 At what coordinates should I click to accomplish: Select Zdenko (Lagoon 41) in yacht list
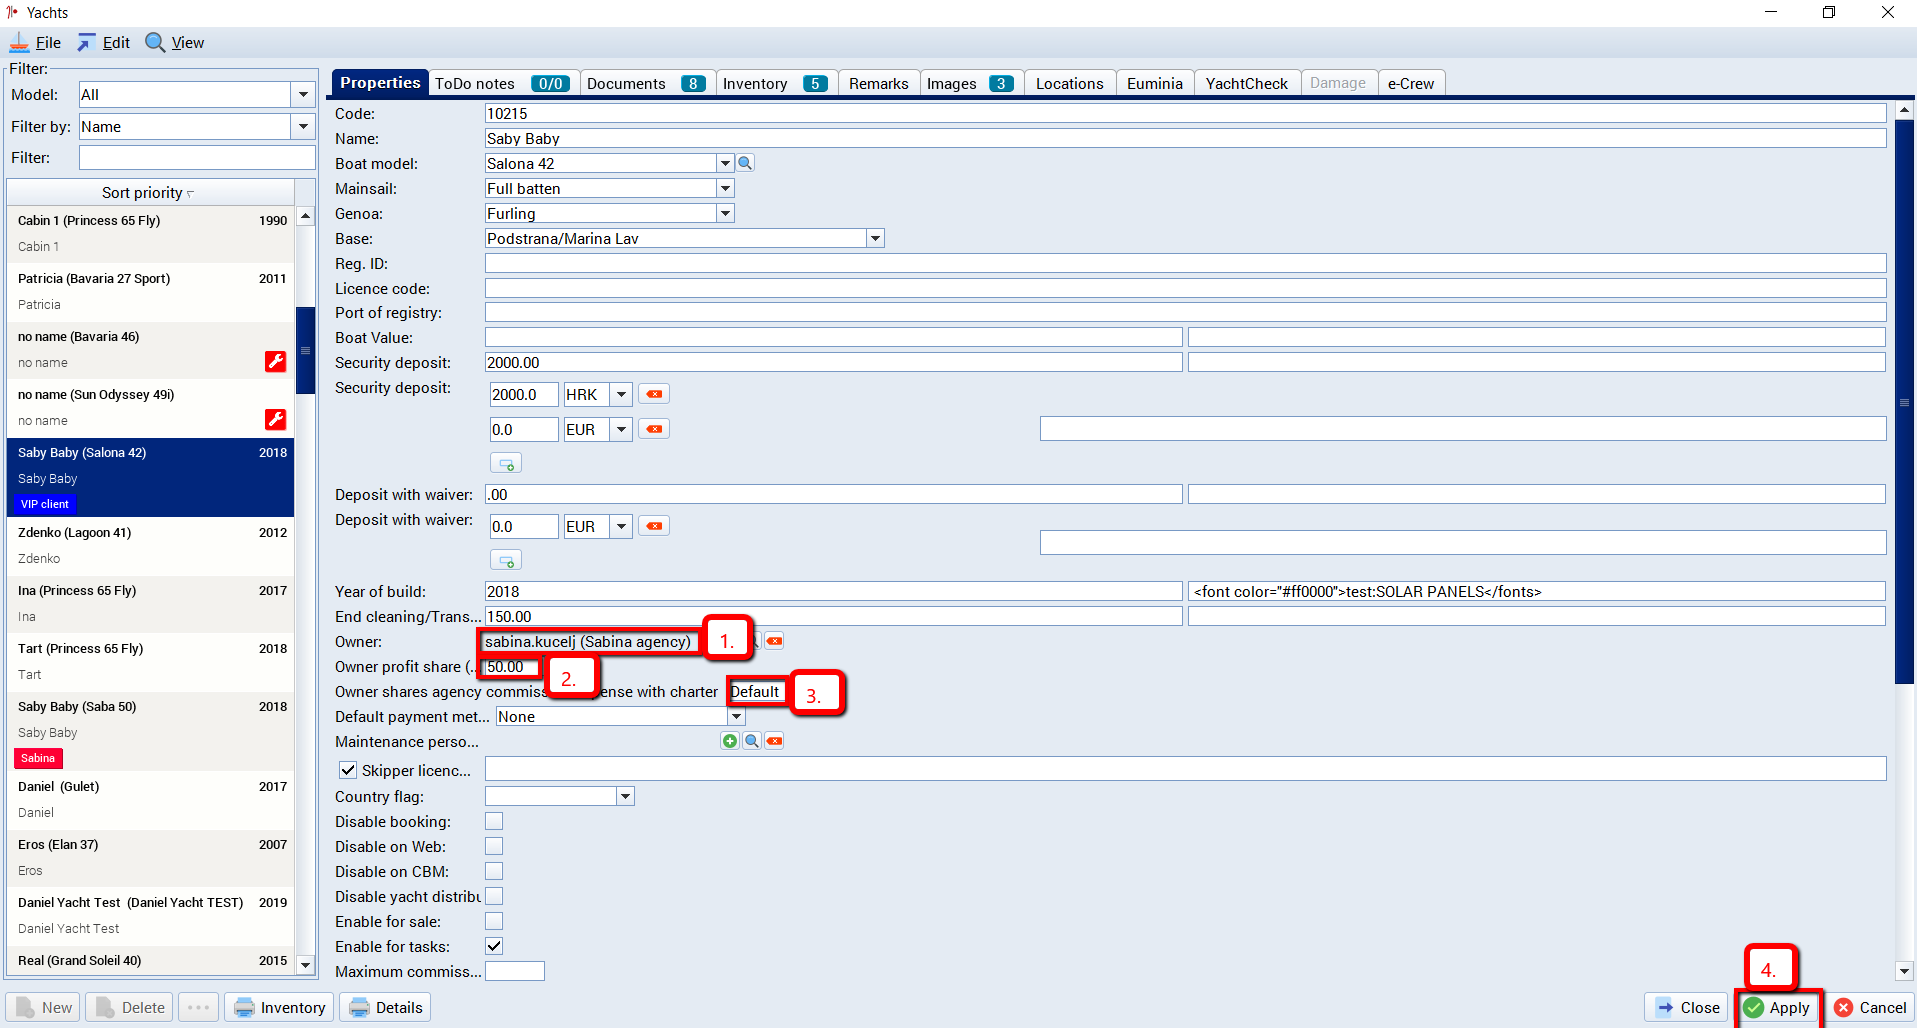[x=151, y=546]
